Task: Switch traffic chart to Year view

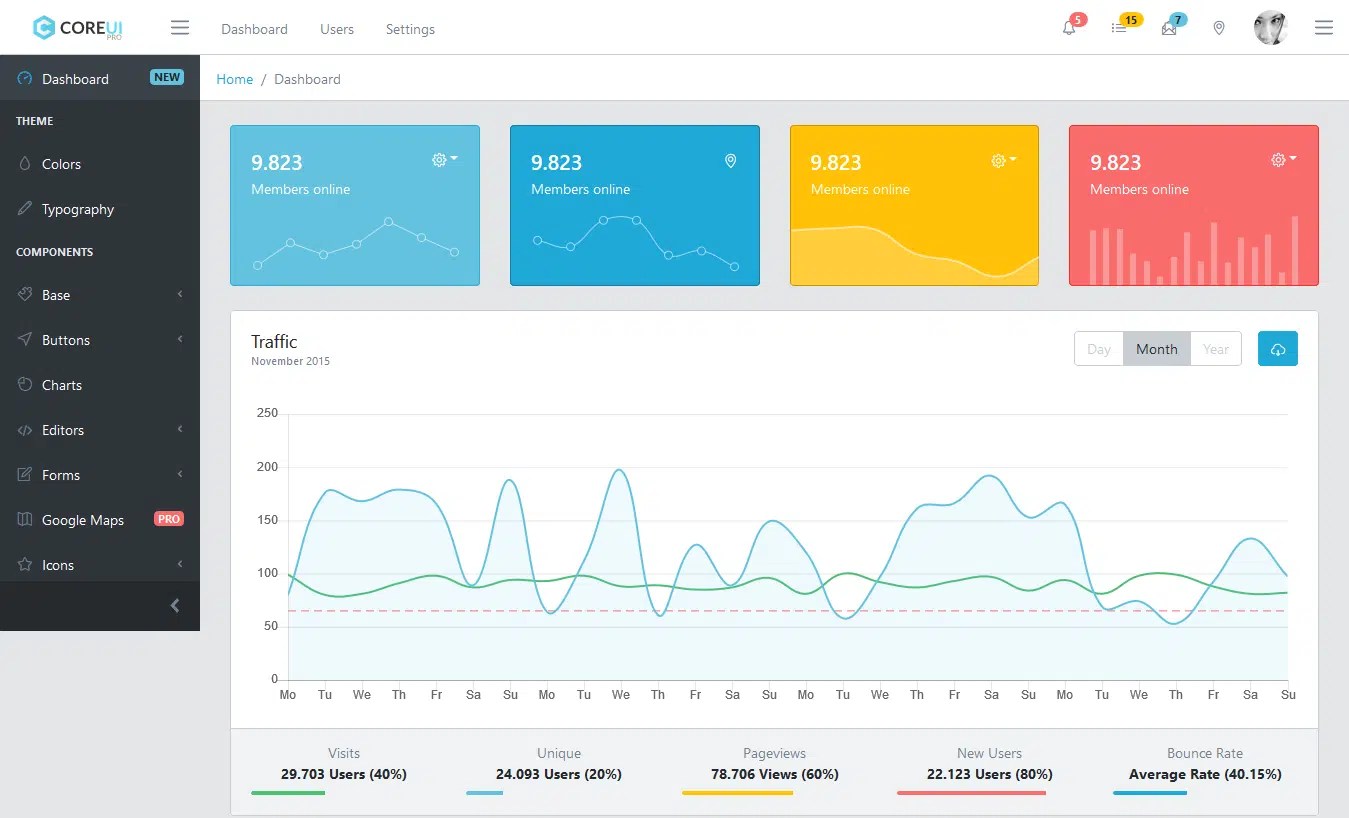Action: (x=1216, y=349)
